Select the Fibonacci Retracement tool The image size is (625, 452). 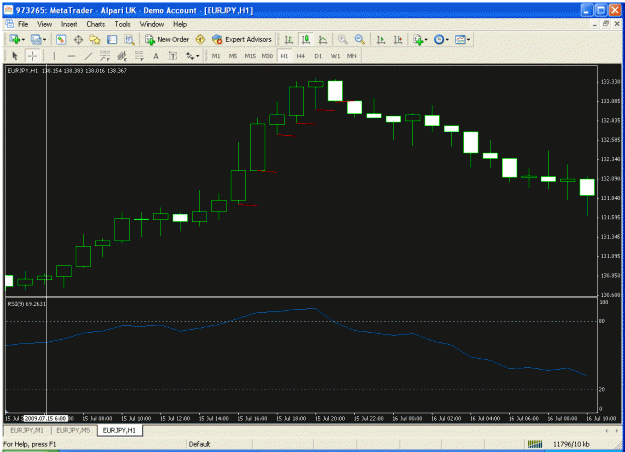139,56
